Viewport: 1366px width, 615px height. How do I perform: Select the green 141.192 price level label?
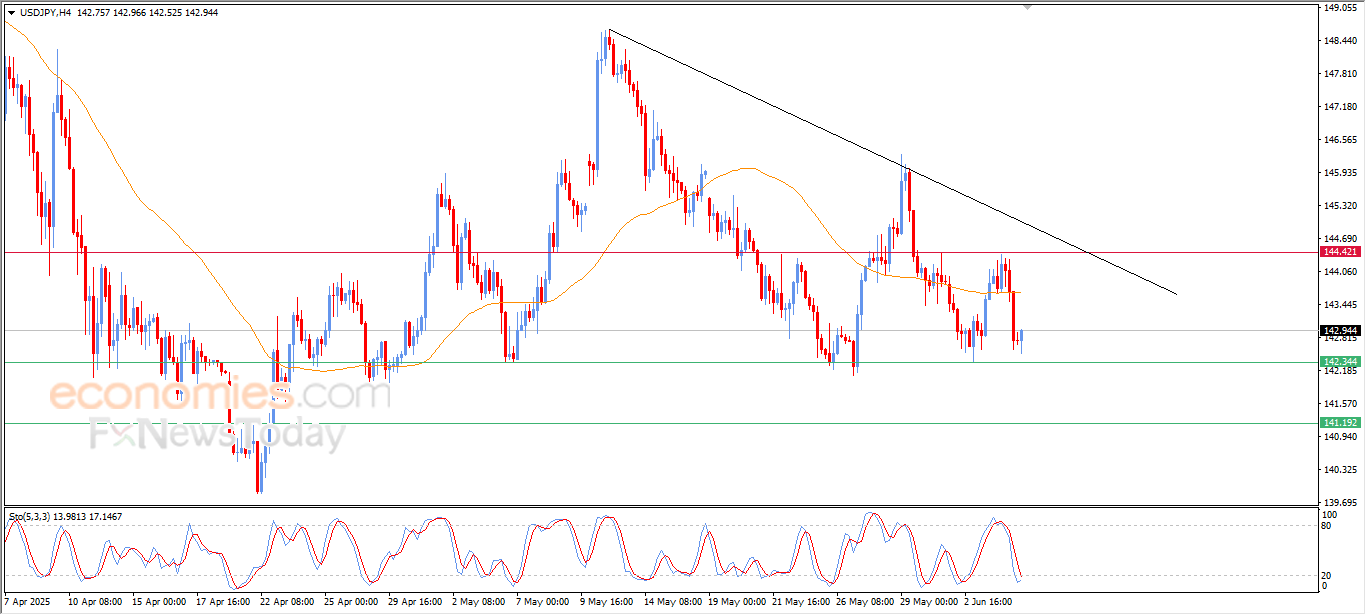tap(1338, 423)
